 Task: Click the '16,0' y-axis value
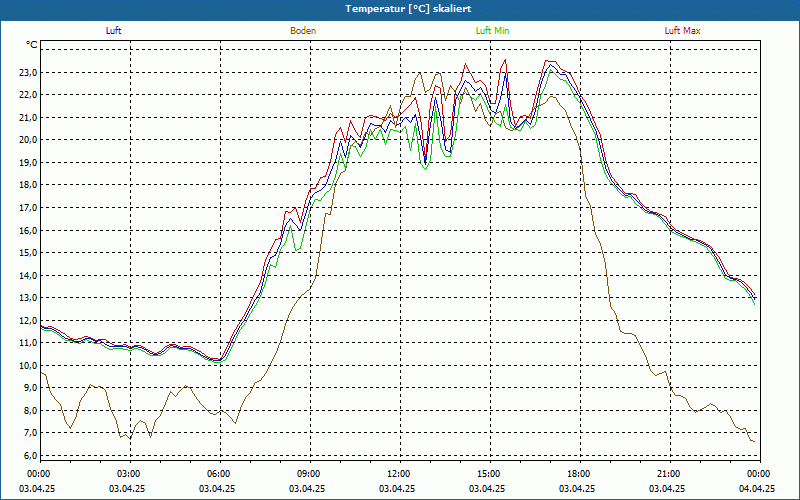click(28, 230)
